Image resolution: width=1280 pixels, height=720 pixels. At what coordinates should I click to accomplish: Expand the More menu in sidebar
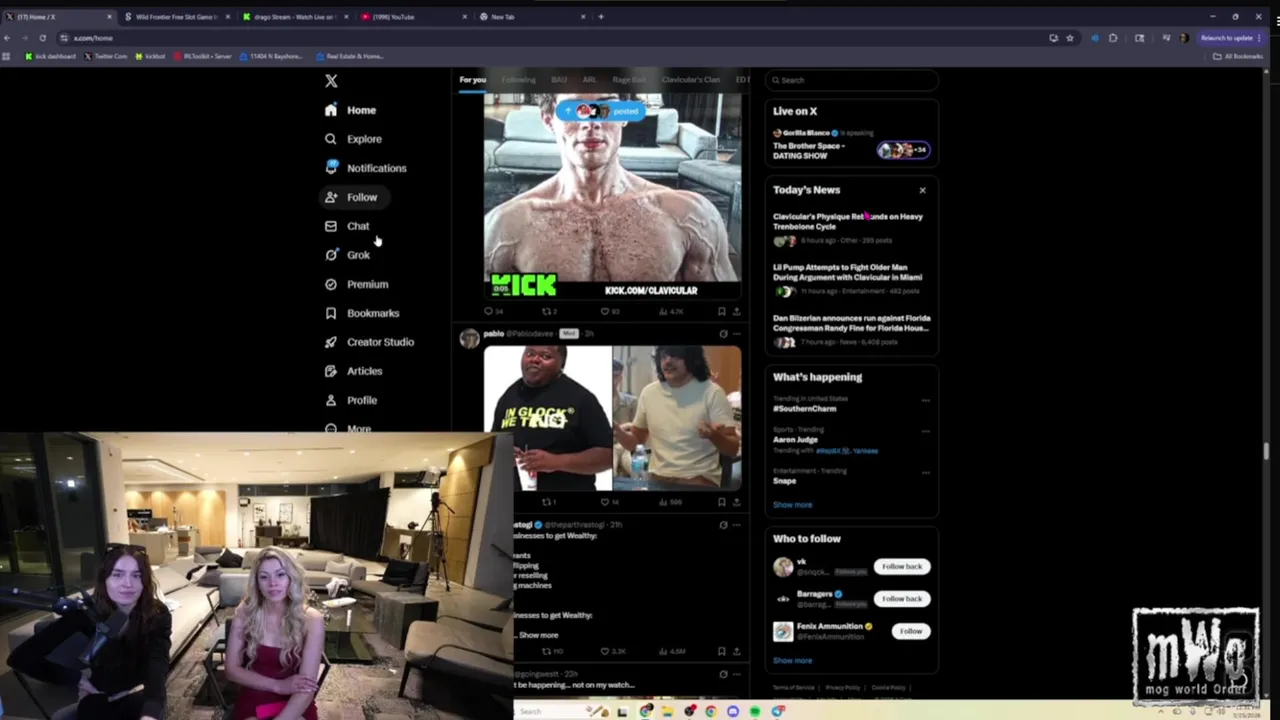click(348, 428)
